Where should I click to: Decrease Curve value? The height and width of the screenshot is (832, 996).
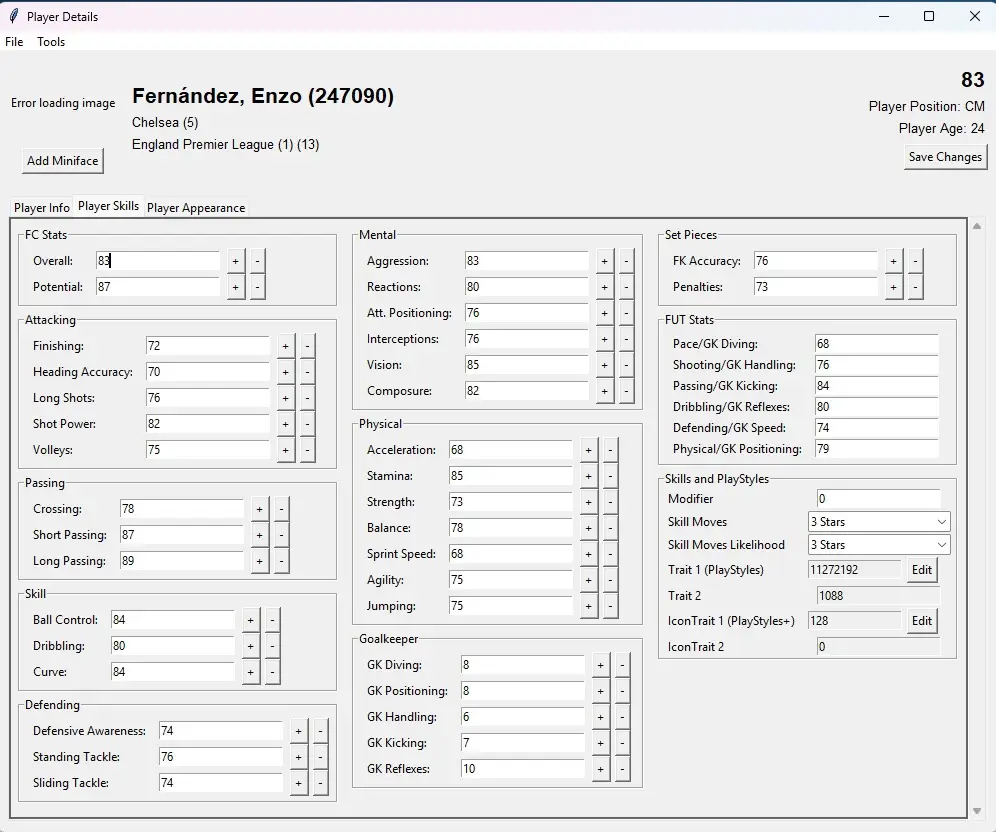(273, 672)
